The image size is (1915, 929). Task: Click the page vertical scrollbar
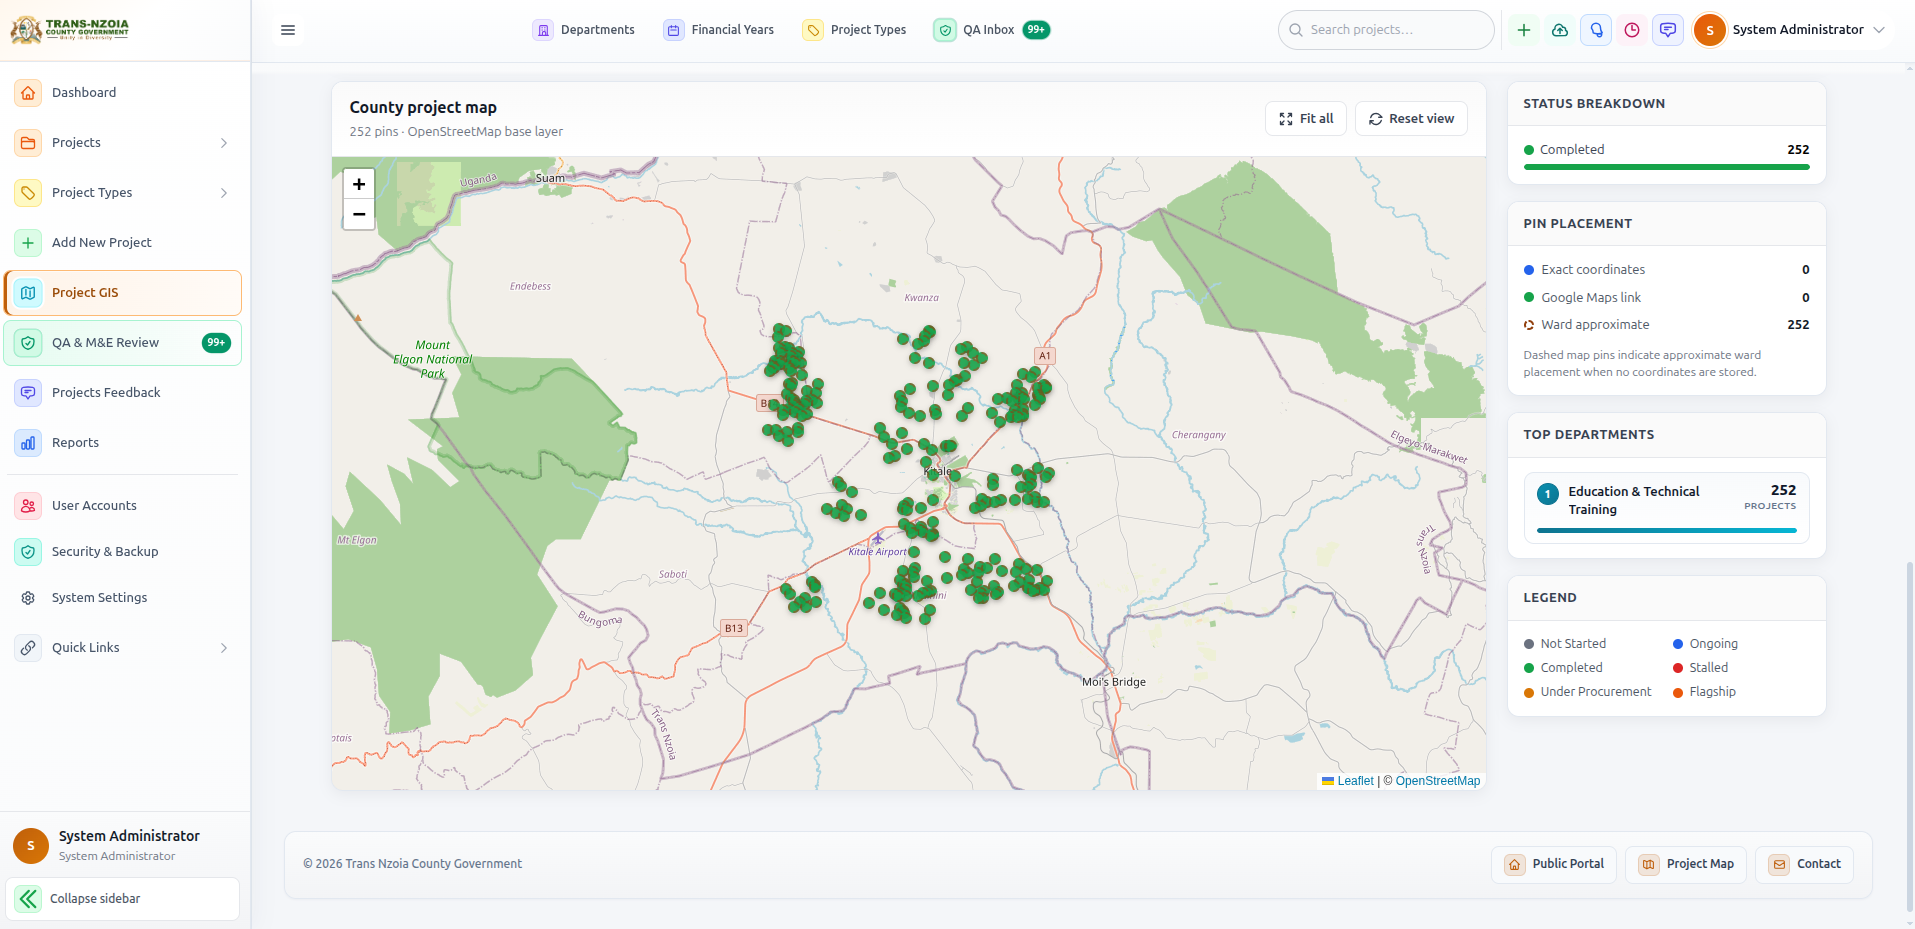click(x=1910, y=736)
